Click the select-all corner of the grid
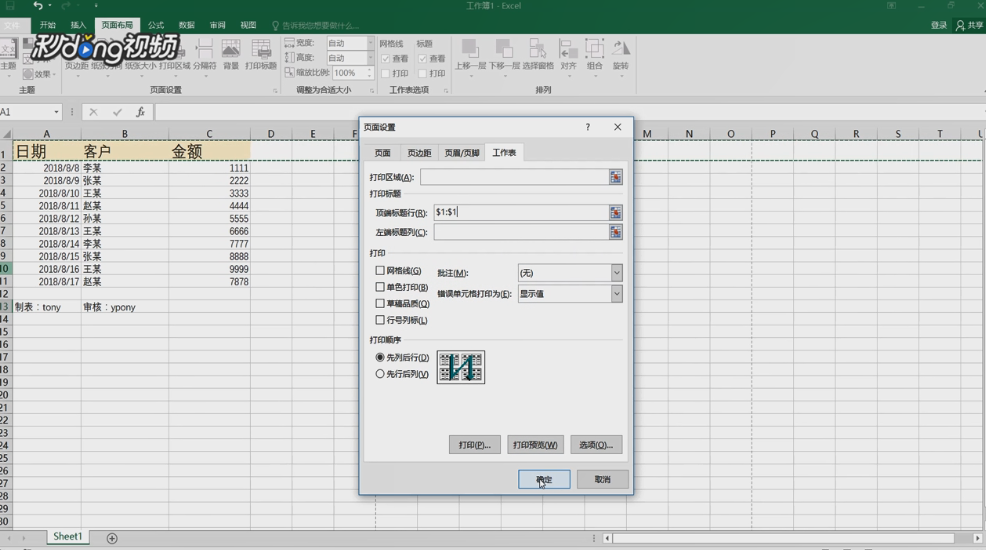The width and height of the screenshot is (986, 550). coord(6,134)
